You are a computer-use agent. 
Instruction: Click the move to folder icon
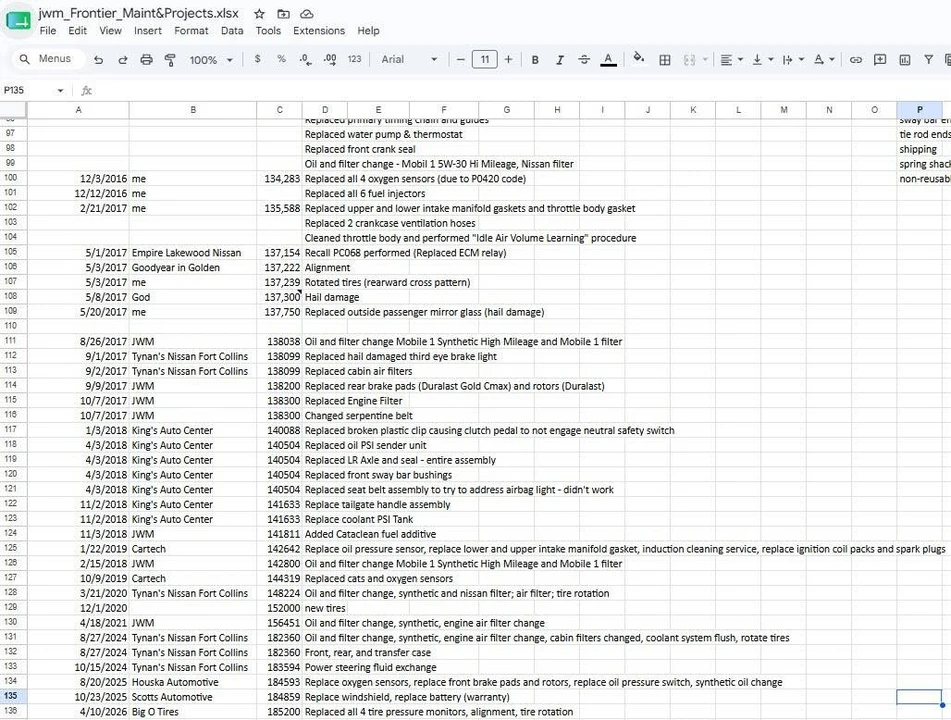point(283,13)
